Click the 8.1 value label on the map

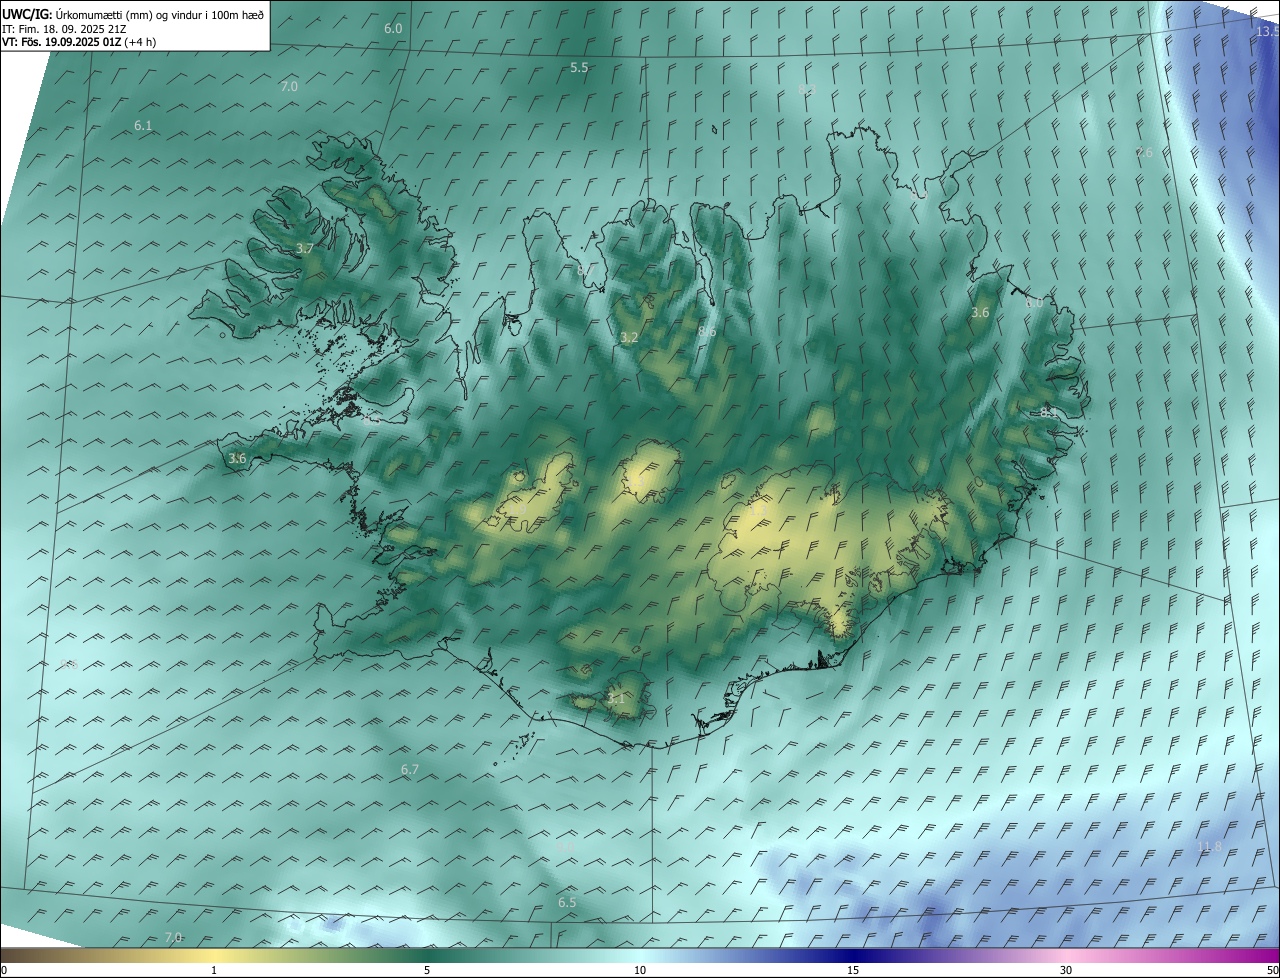[1047, 412]
